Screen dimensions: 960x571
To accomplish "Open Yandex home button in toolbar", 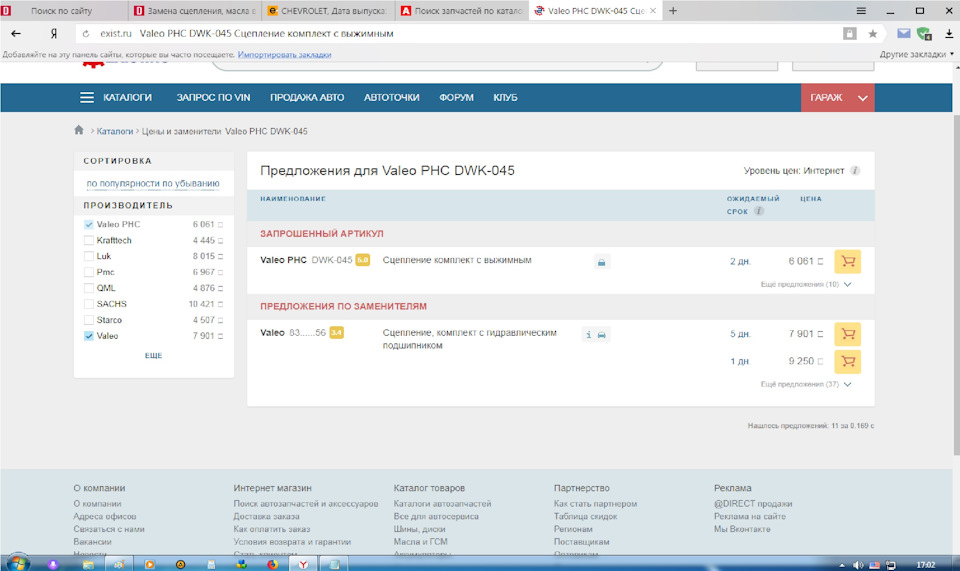I will tap(54, 34).
